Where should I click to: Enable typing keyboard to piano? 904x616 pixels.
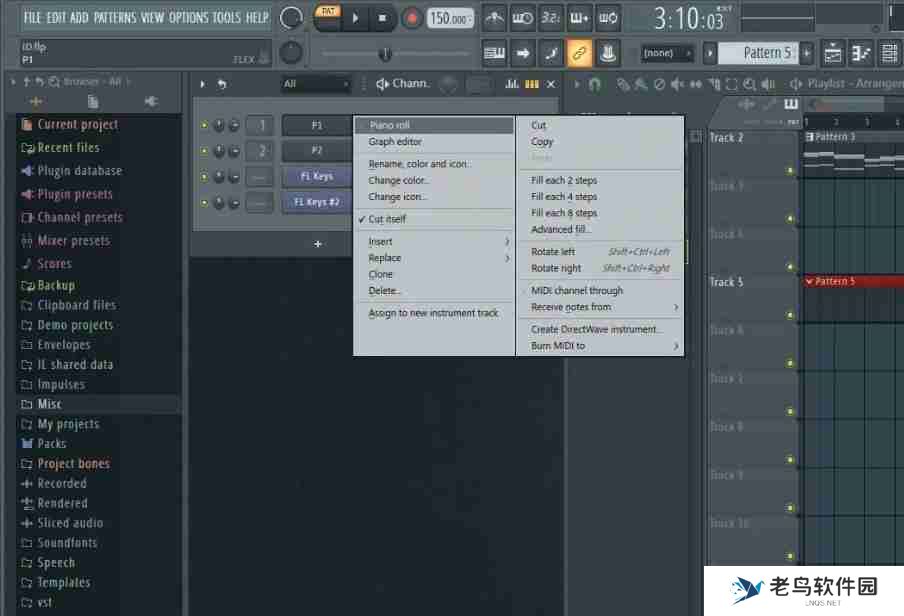coord(494,54)
